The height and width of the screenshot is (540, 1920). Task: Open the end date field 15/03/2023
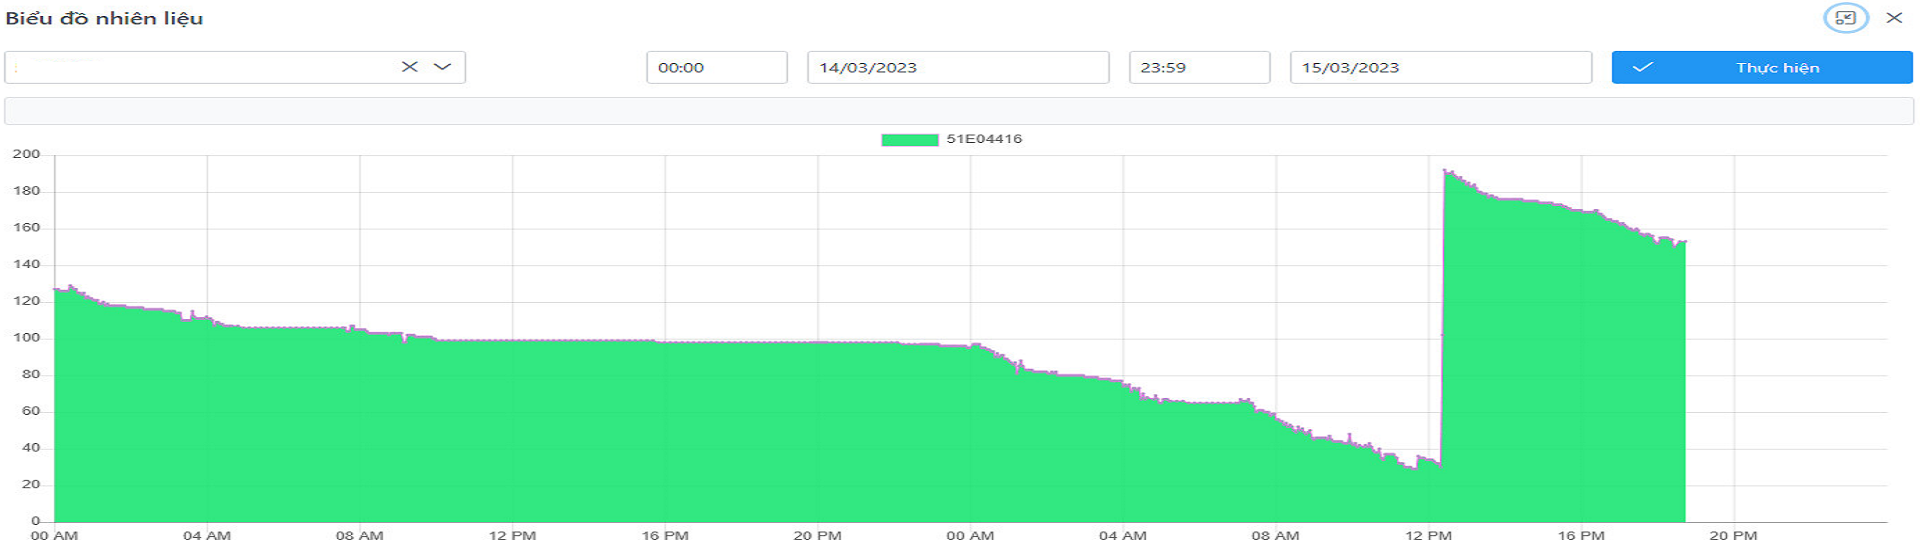click(x=1441, y=67)
